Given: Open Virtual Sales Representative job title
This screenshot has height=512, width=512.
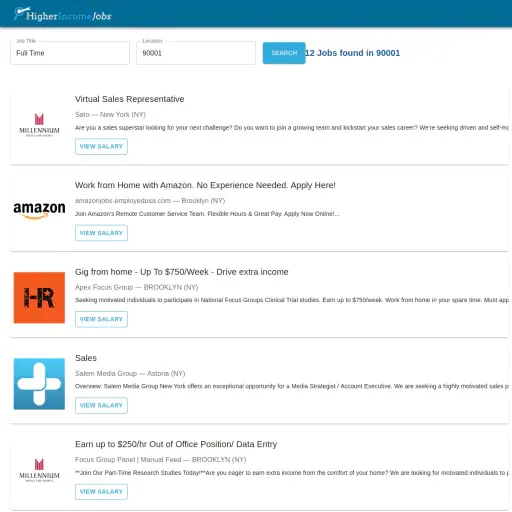Looking at the screenshot, I should [x=130, y=99].
